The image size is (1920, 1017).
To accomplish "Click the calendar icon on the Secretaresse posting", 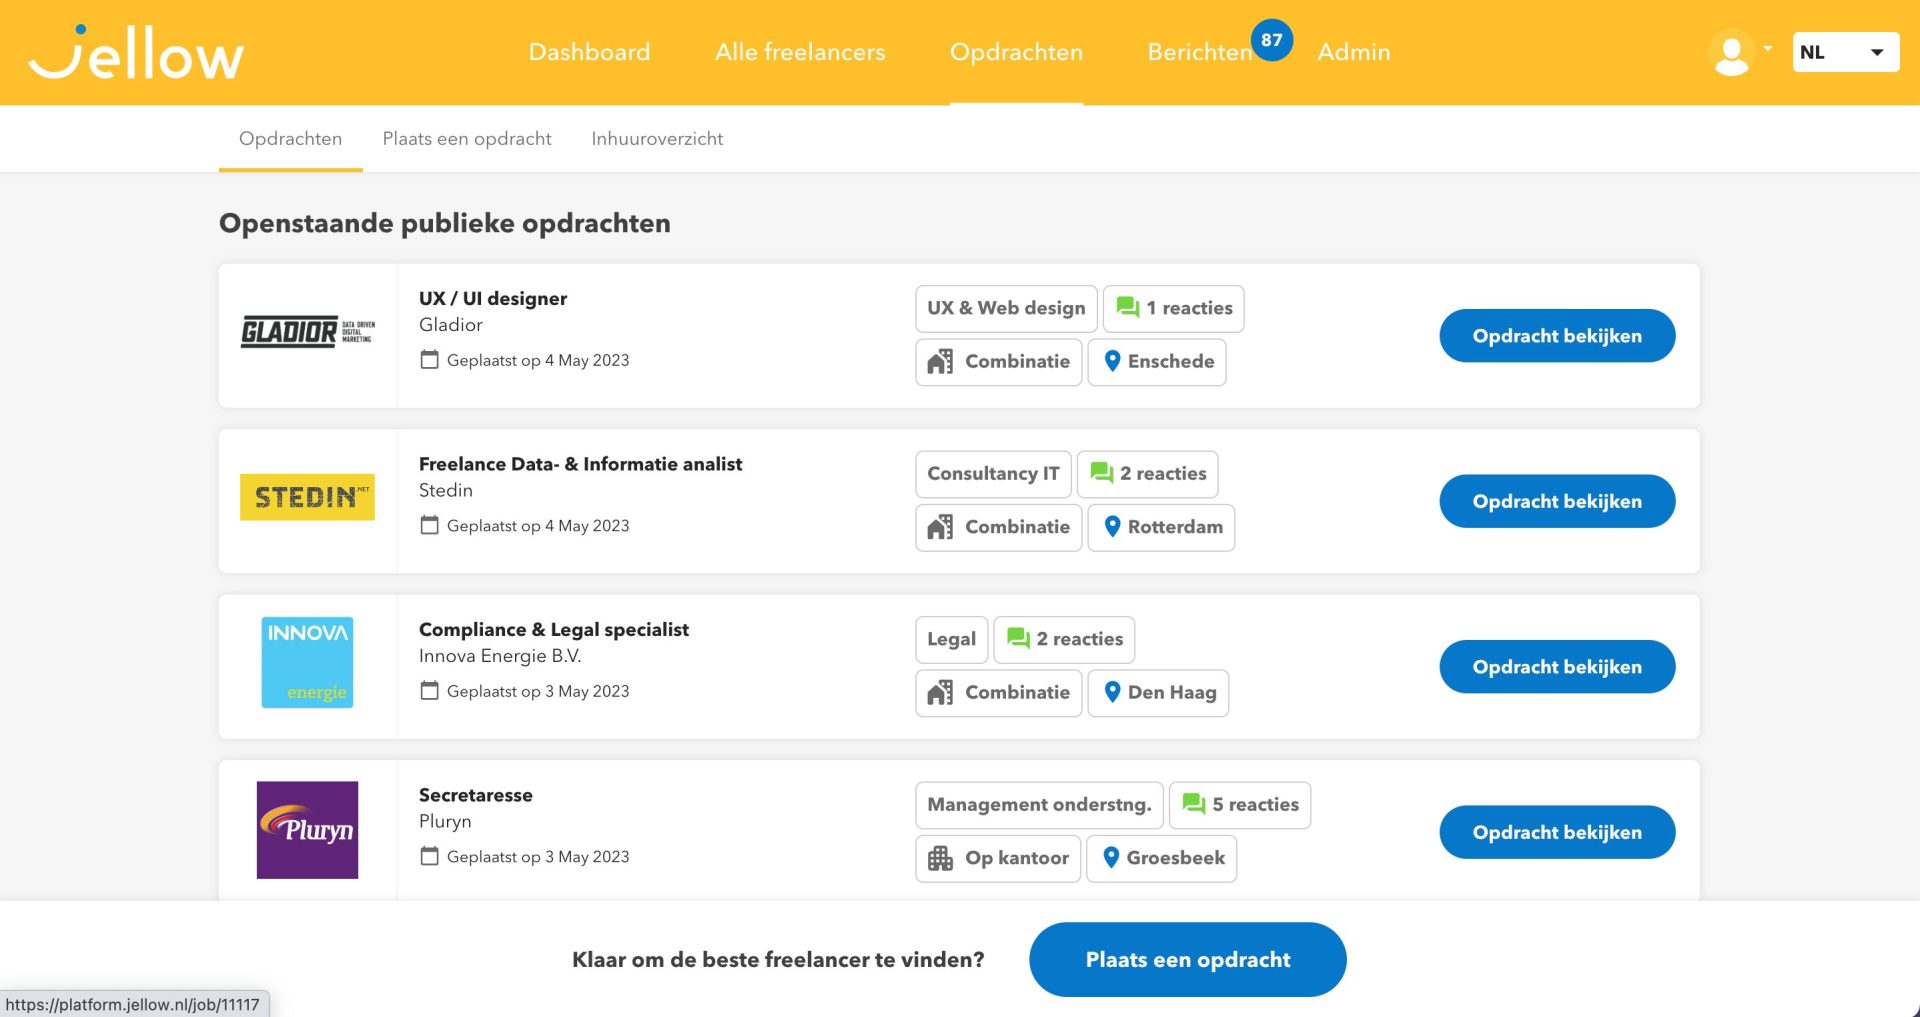I will tap(431, 856).
